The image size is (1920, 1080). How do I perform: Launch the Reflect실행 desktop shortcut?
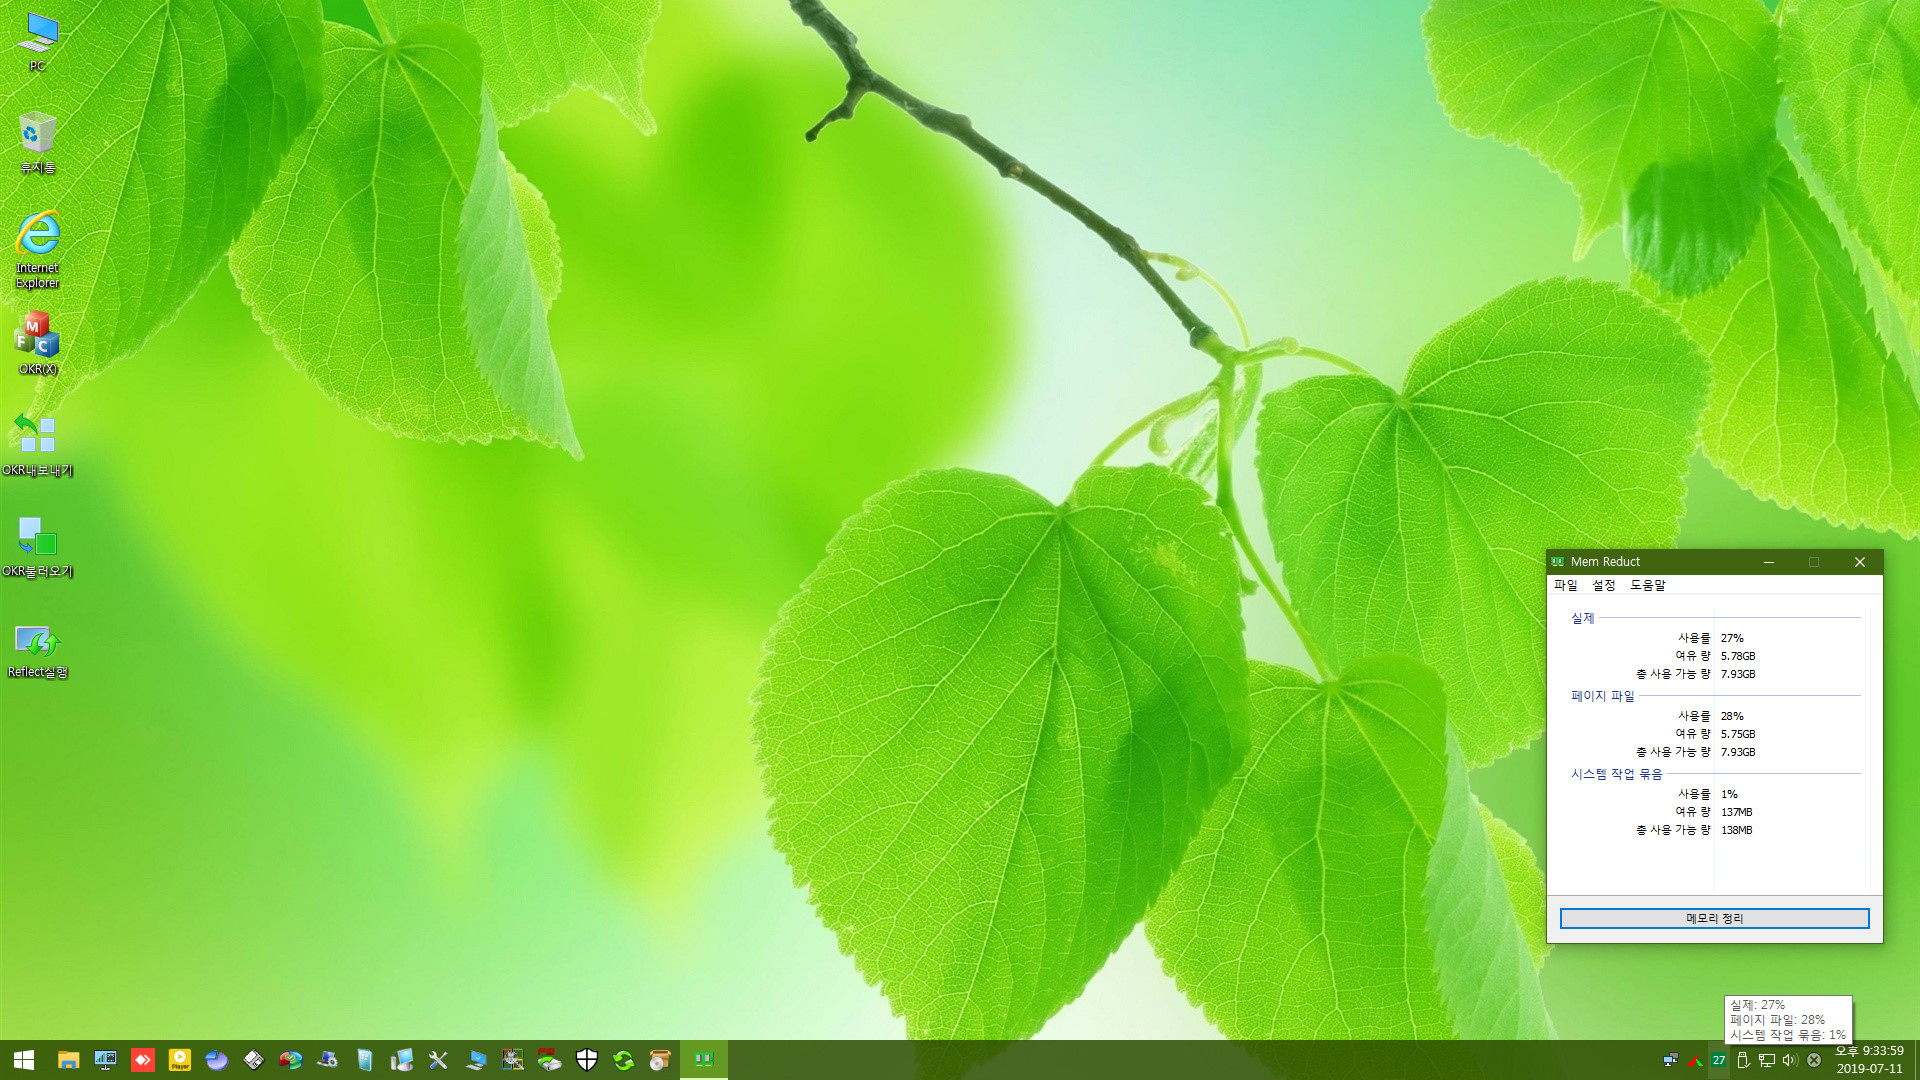point(37,651)
